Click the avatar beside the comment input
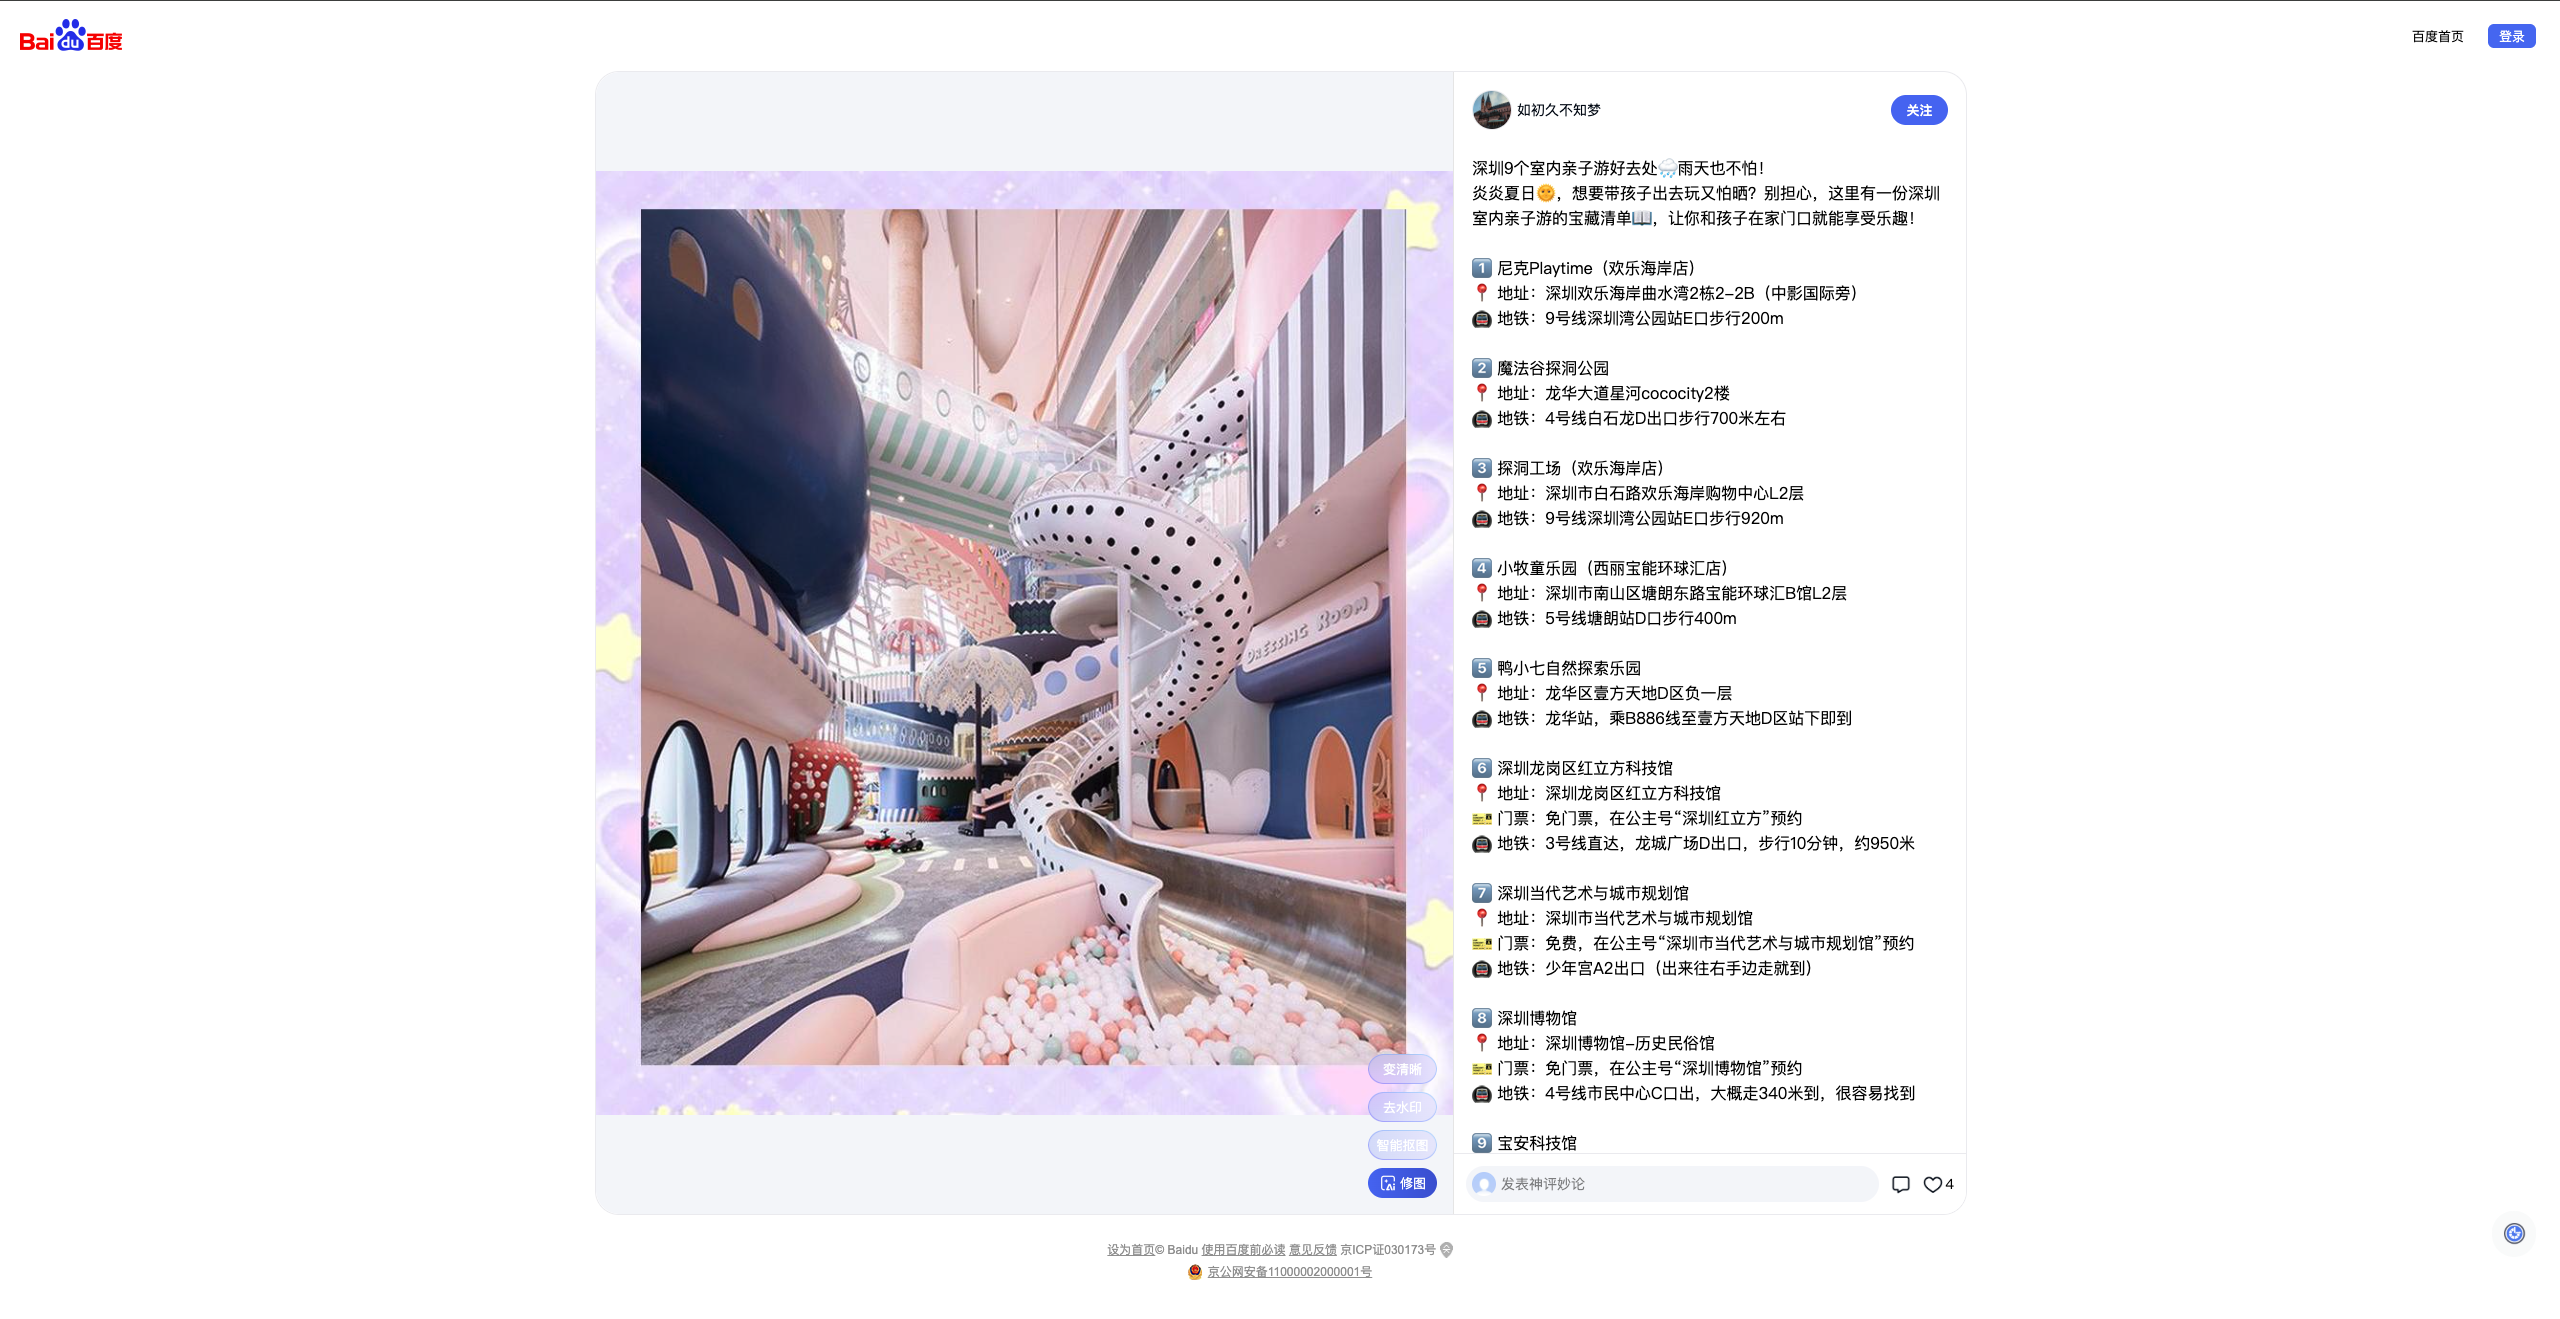 1483,1183
